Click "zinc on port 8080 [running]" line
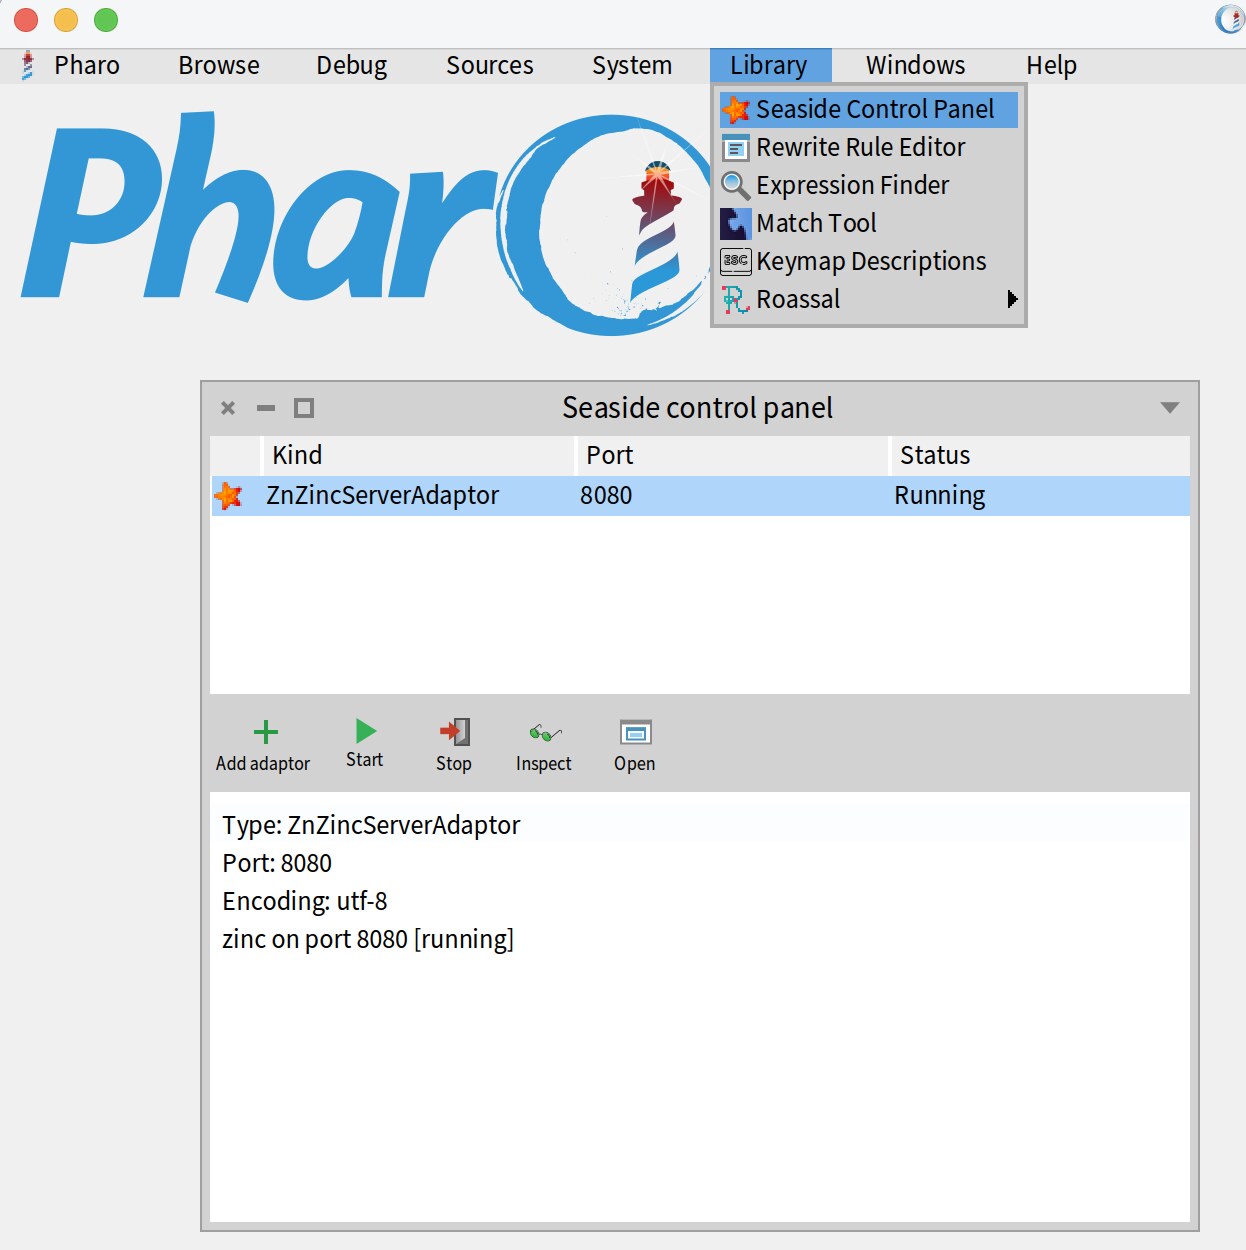 (368, 940)
